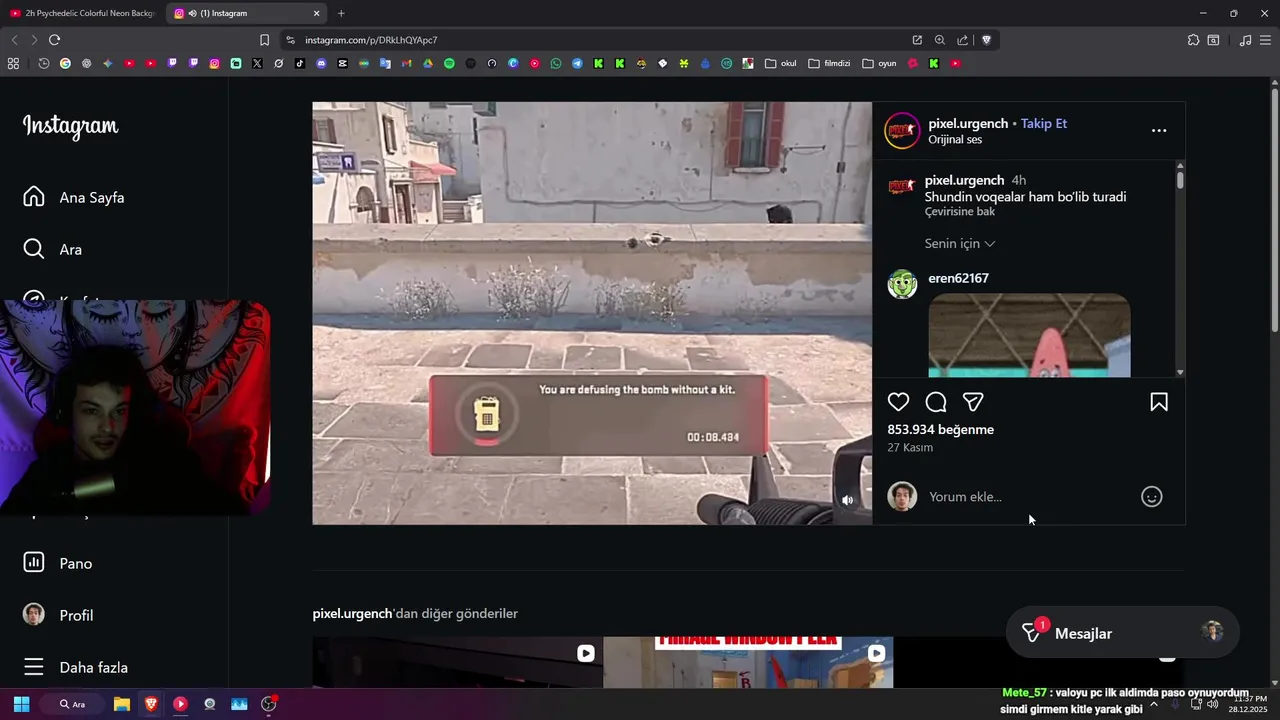Reload the page
The width and height of the screenshot is (1280, 720).
(x=54, y=40)
